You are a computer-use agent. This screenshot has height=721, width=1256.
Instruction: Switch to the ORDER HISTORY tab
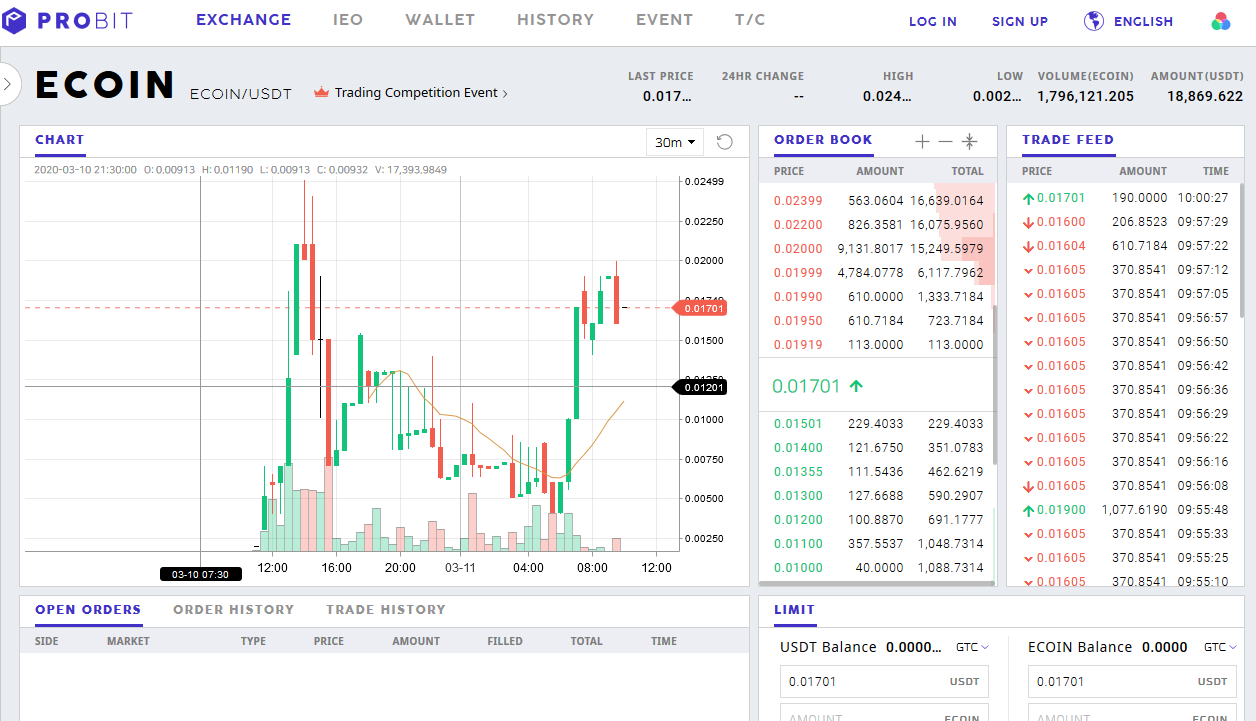(x=234, y=609)
